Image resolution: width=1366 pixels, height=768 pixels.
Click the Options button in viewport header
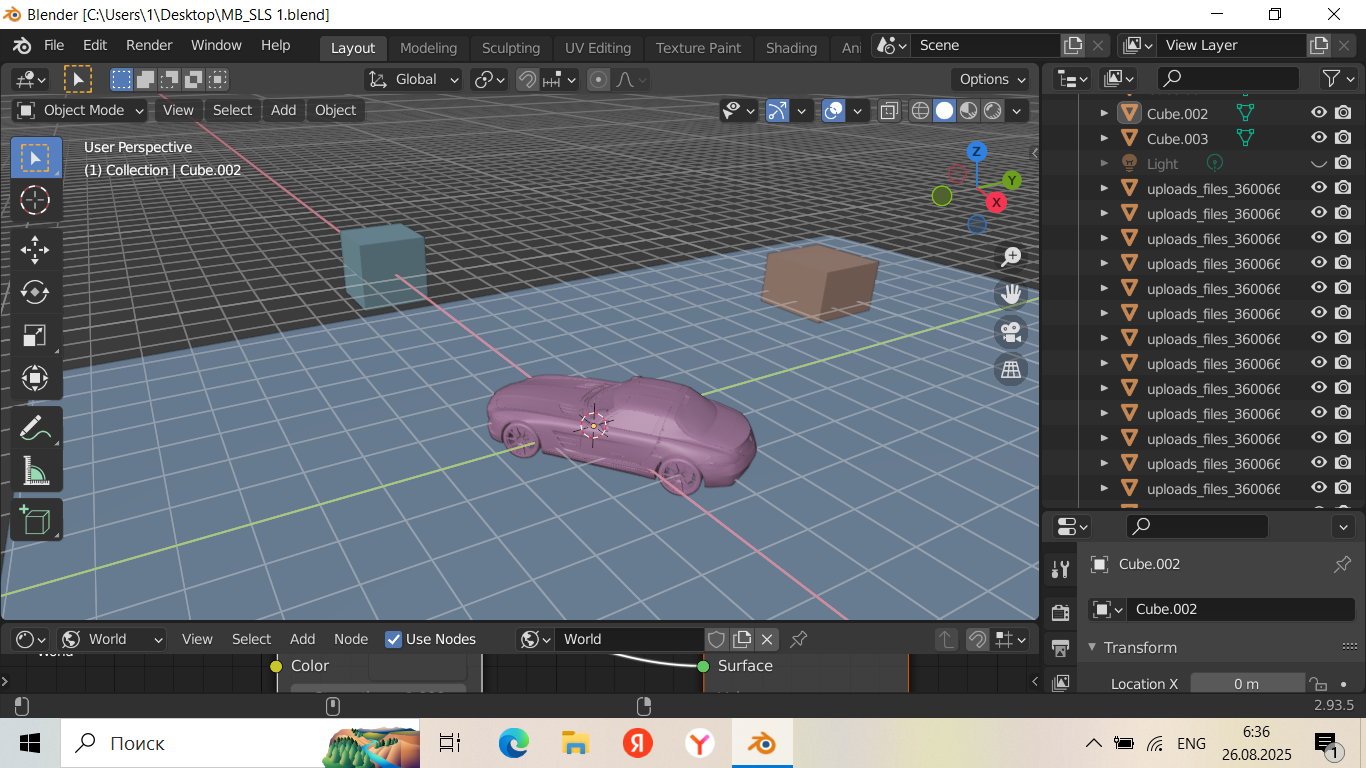point(992,79)
